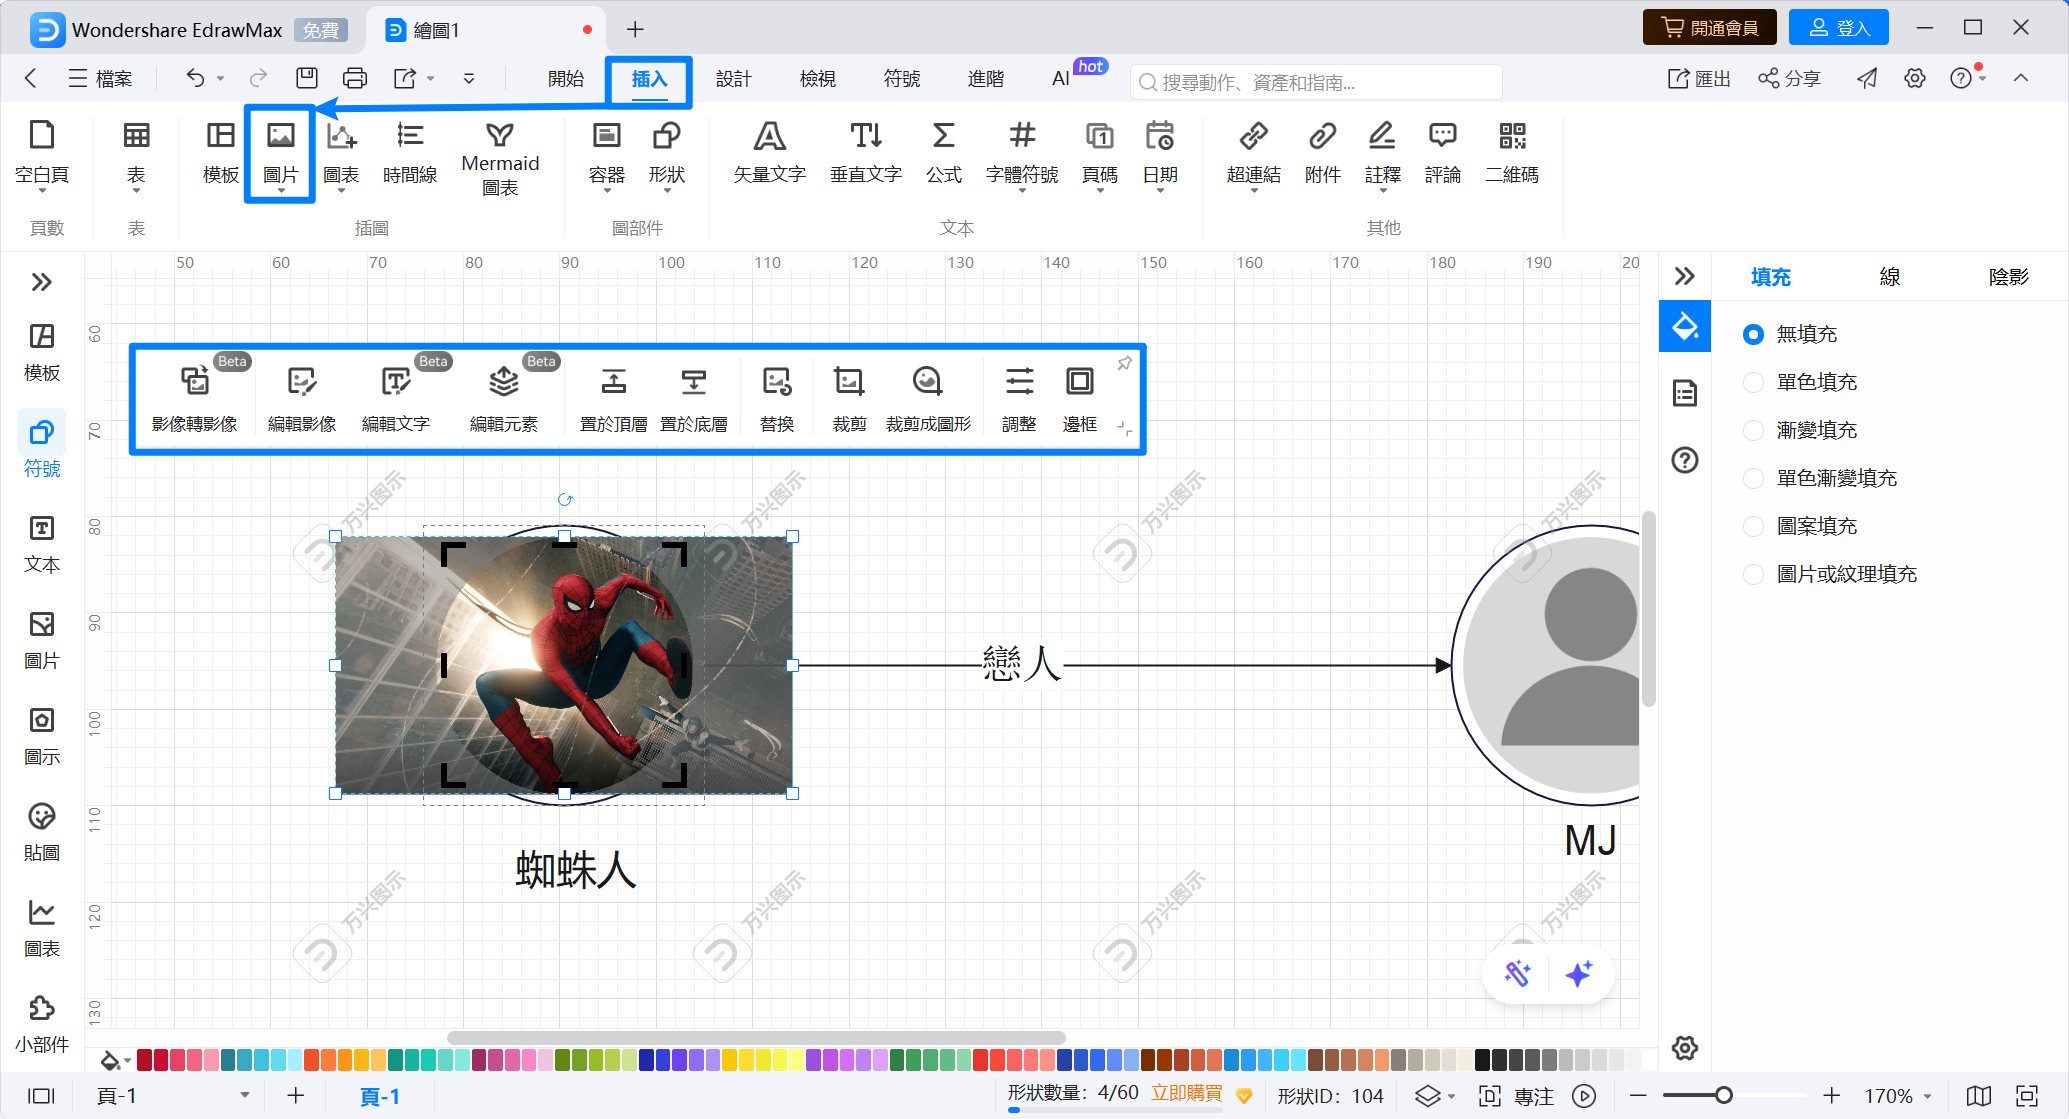Pin the floating image toolbar
Image resolution: width=2069 pixels, height=1119 pixels.
(1125, 363)
